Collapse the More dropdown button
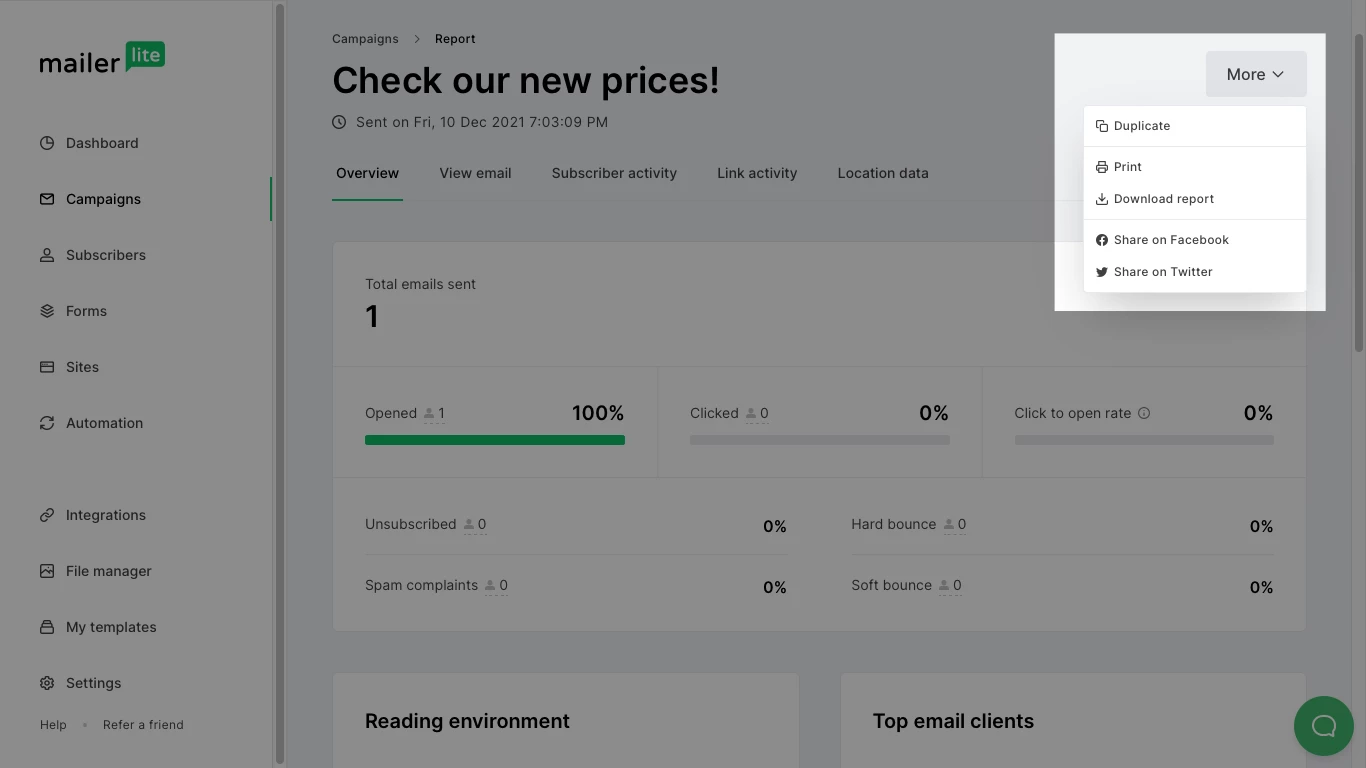1366x768 pixels. [1255, 74]
